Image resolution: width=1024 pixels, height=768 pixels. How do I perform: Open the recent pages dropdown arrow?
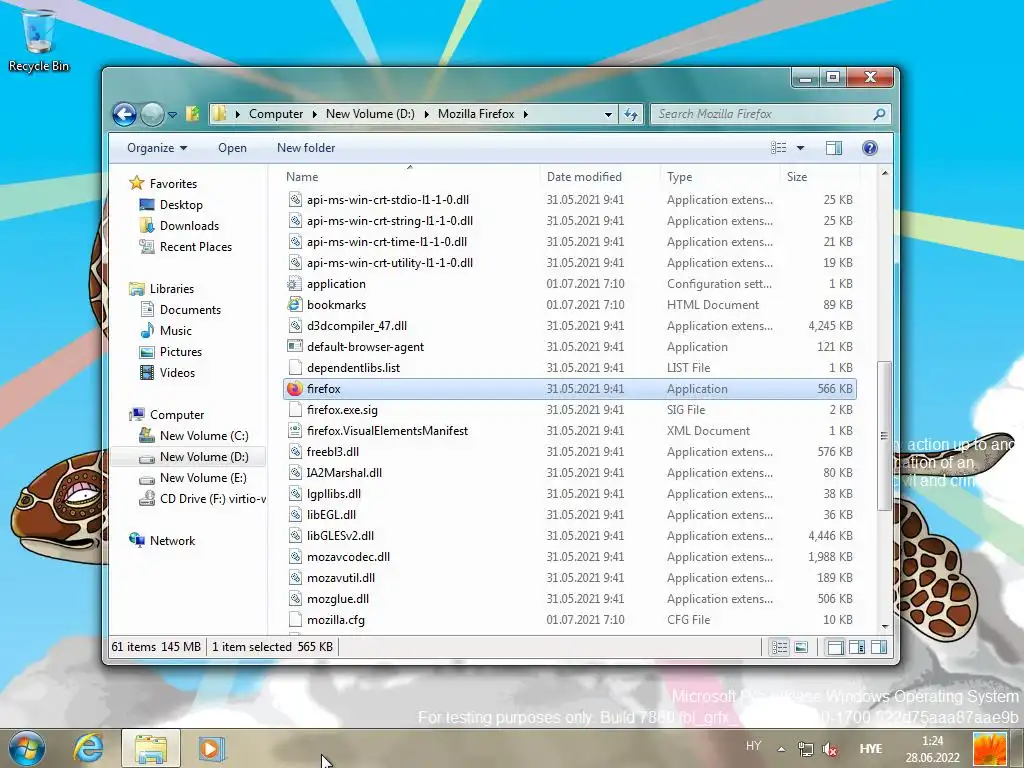click(x=172, y=114)
